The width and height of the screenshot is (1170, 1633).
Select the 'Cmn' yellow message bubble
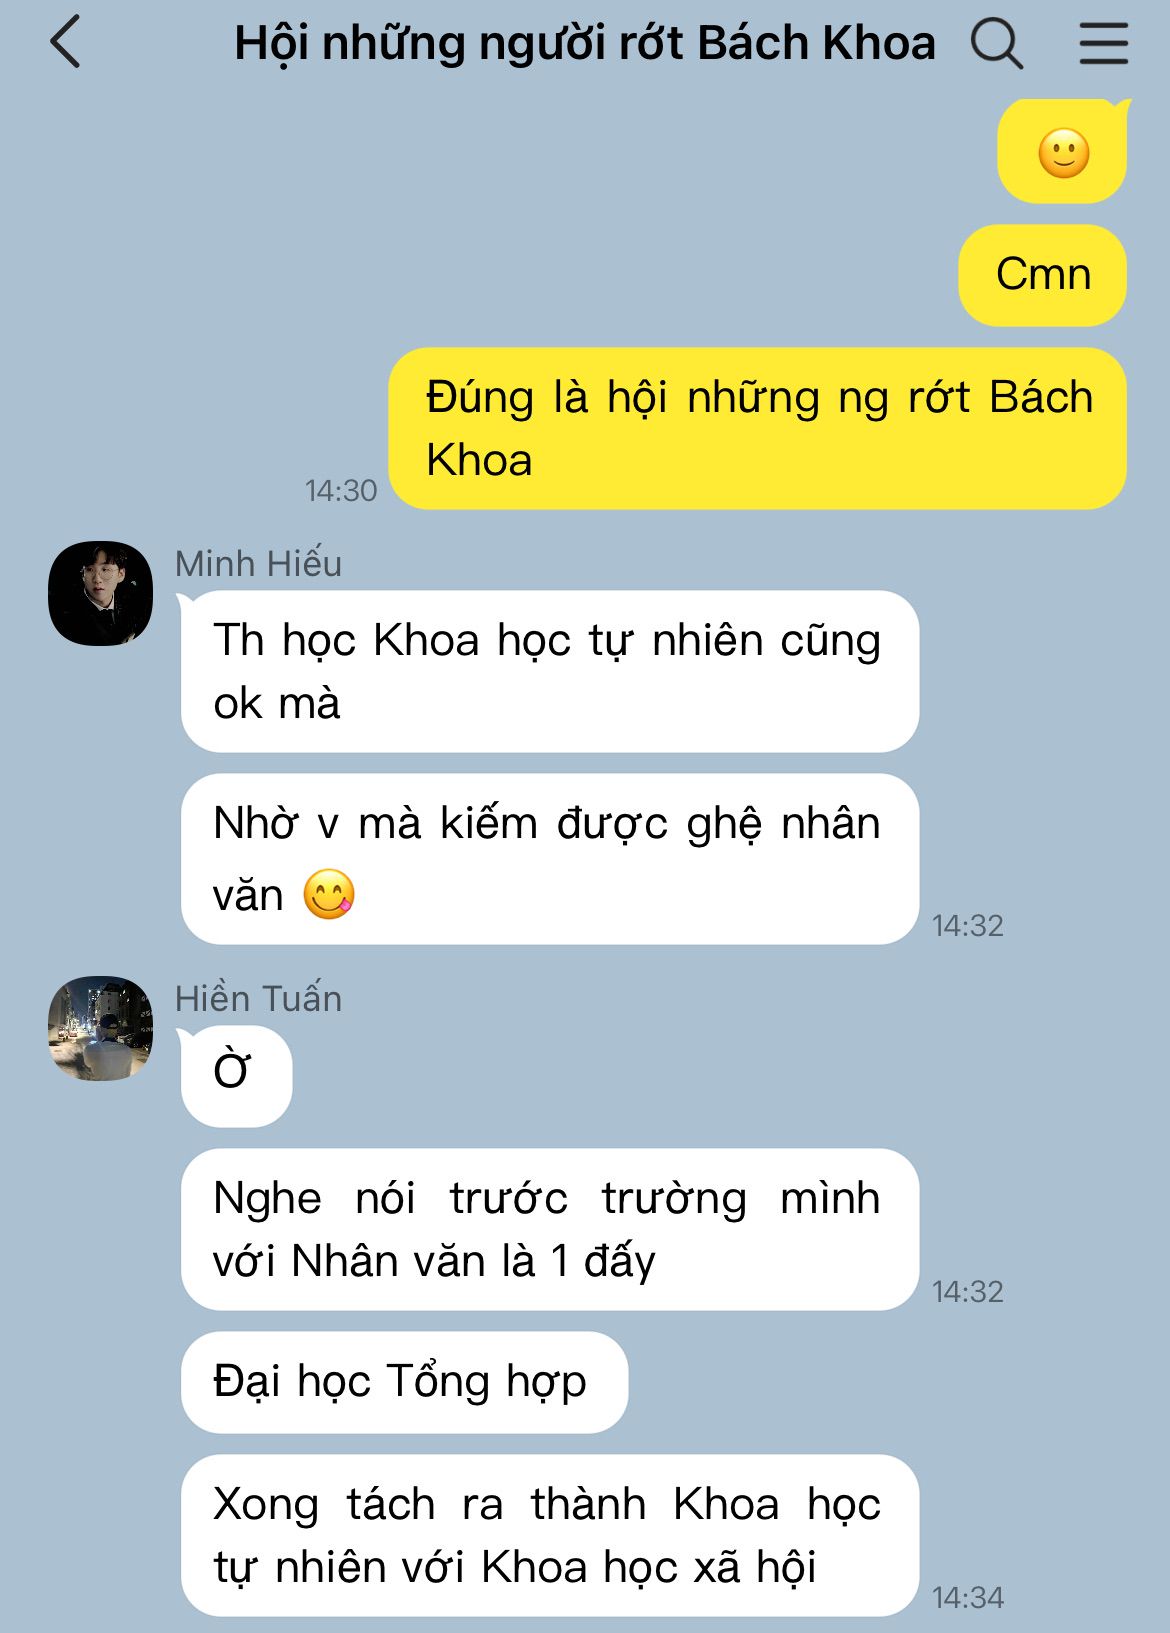pos(1043,275)
